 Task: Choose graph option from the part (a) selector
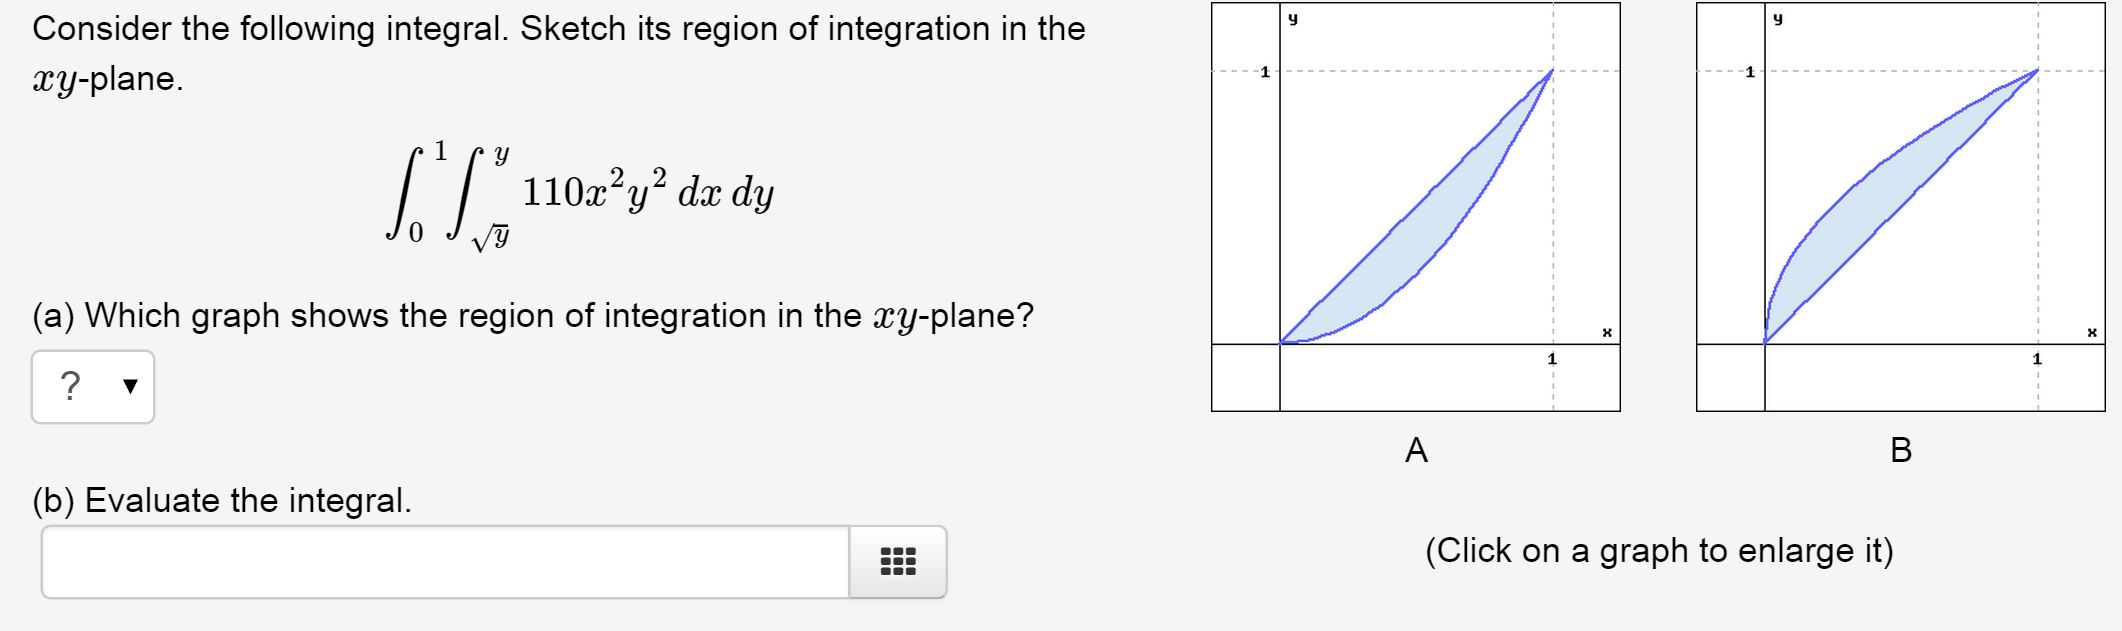(93, 387)
